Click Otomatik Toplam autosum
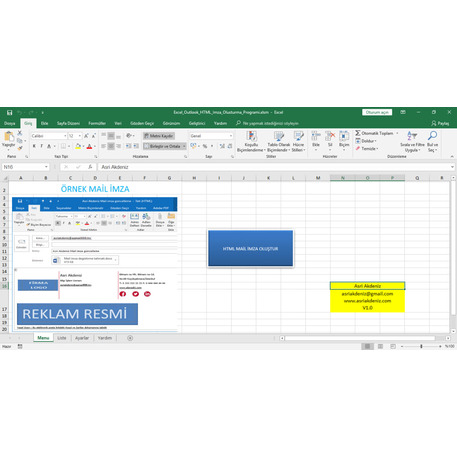 tap(374, 133)
